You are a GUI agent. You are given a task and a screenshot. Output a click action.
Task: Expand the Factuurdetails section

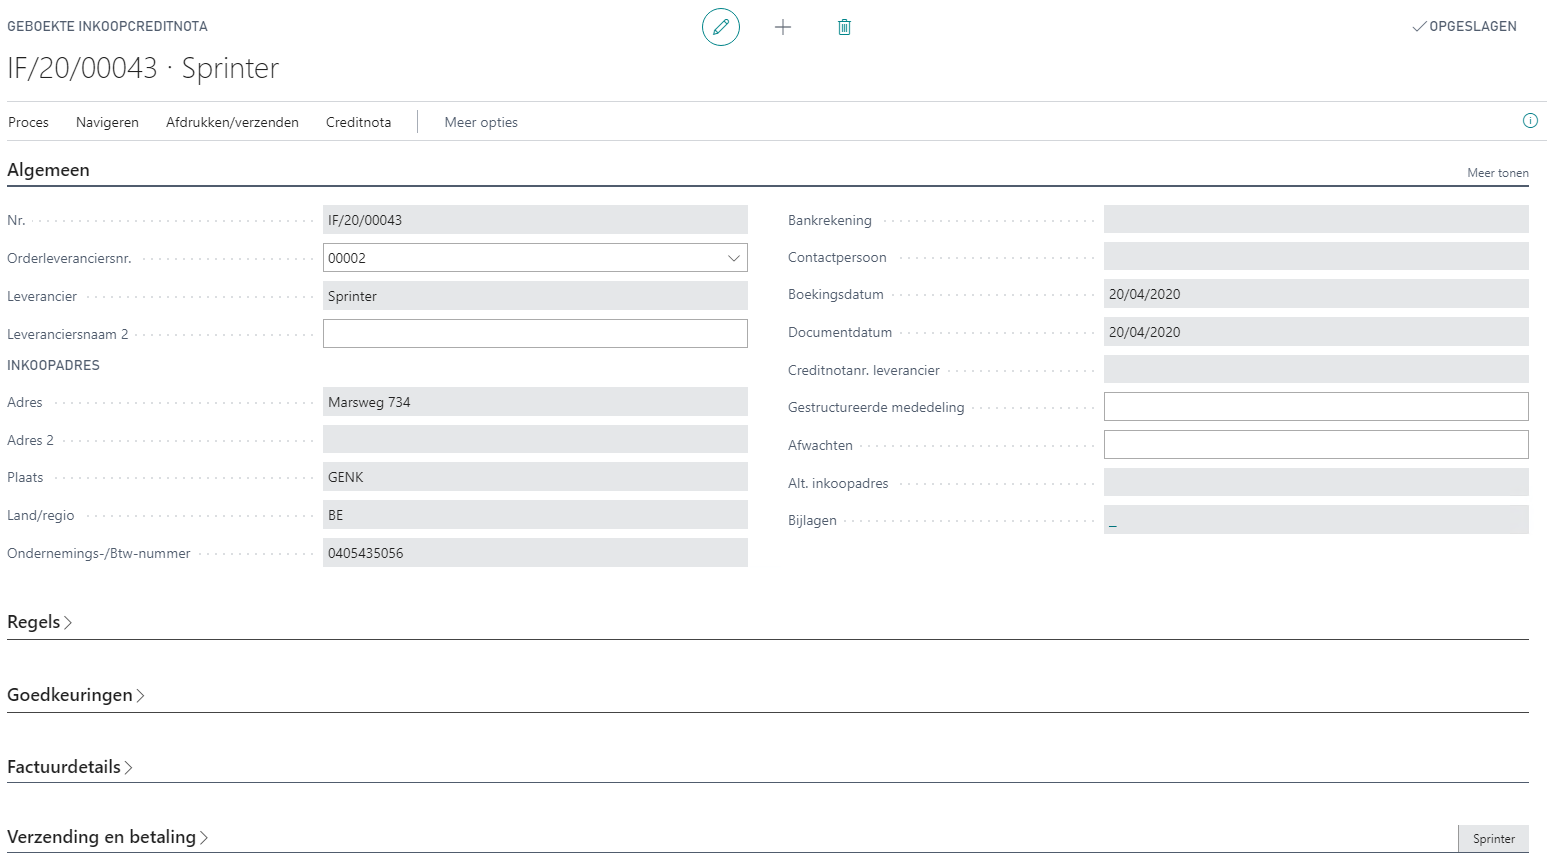click(69, 767)
